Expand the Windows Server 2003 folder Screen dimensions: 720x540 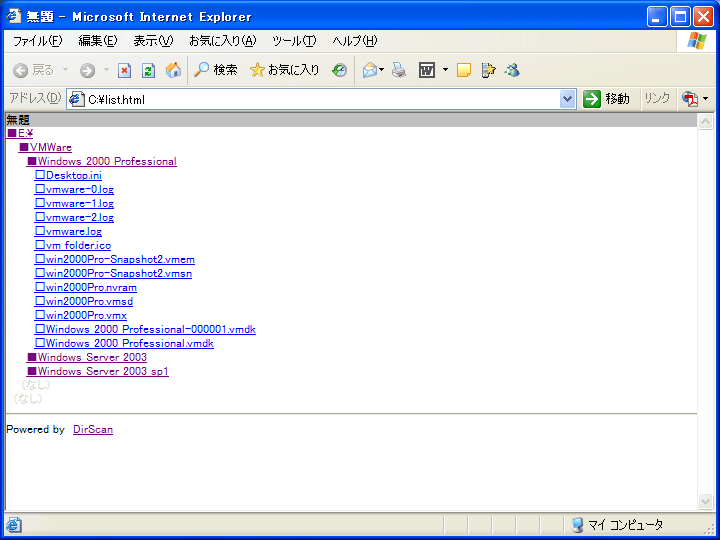(x=87, y=357)
